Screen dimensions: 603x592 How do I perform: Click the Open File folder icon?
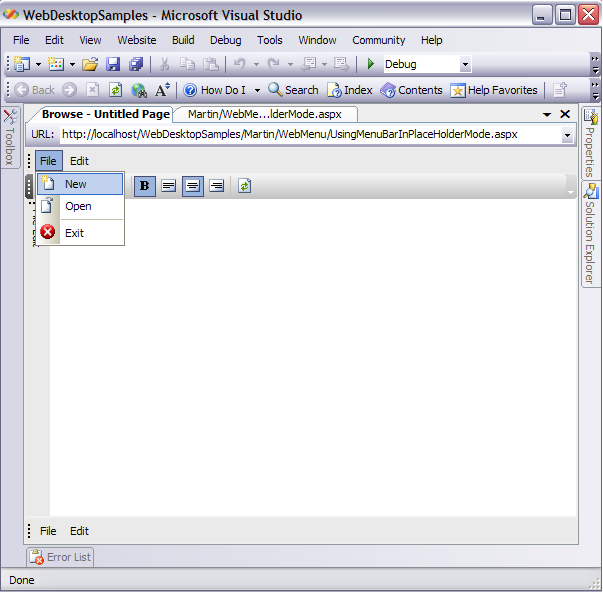pos(90,64)
